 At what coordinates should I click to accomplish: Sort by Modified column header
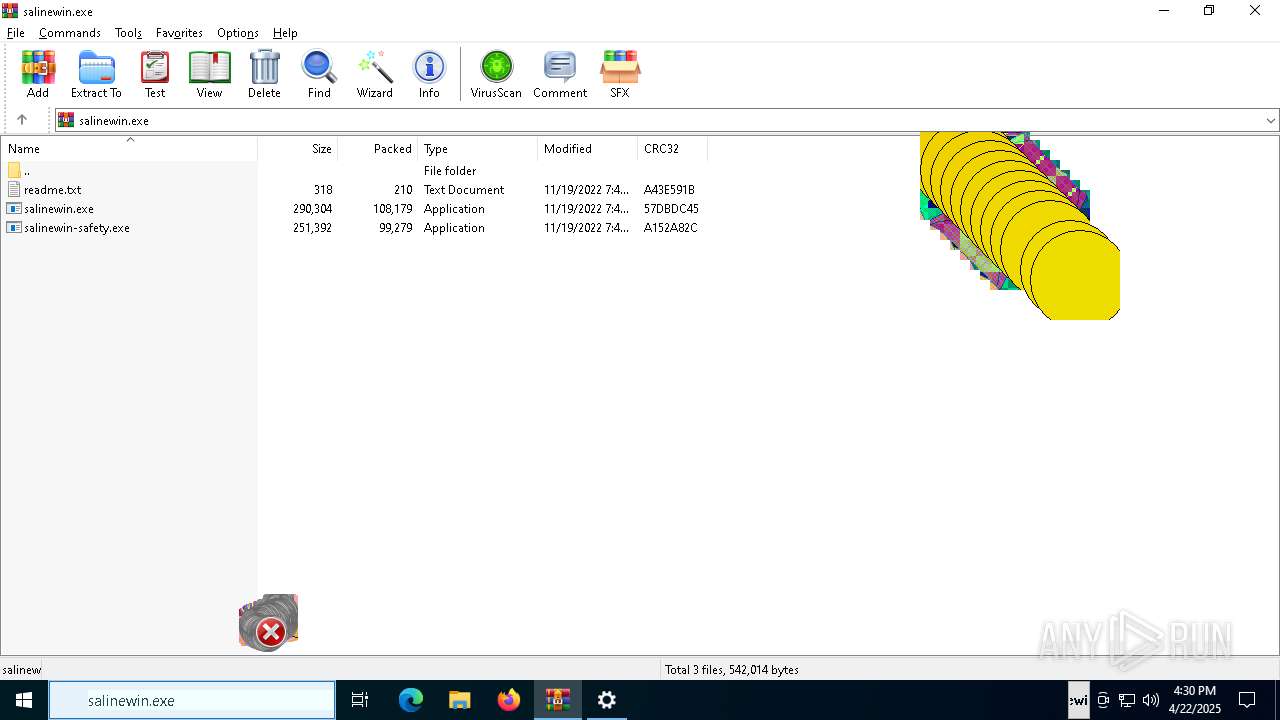point(588,149)
